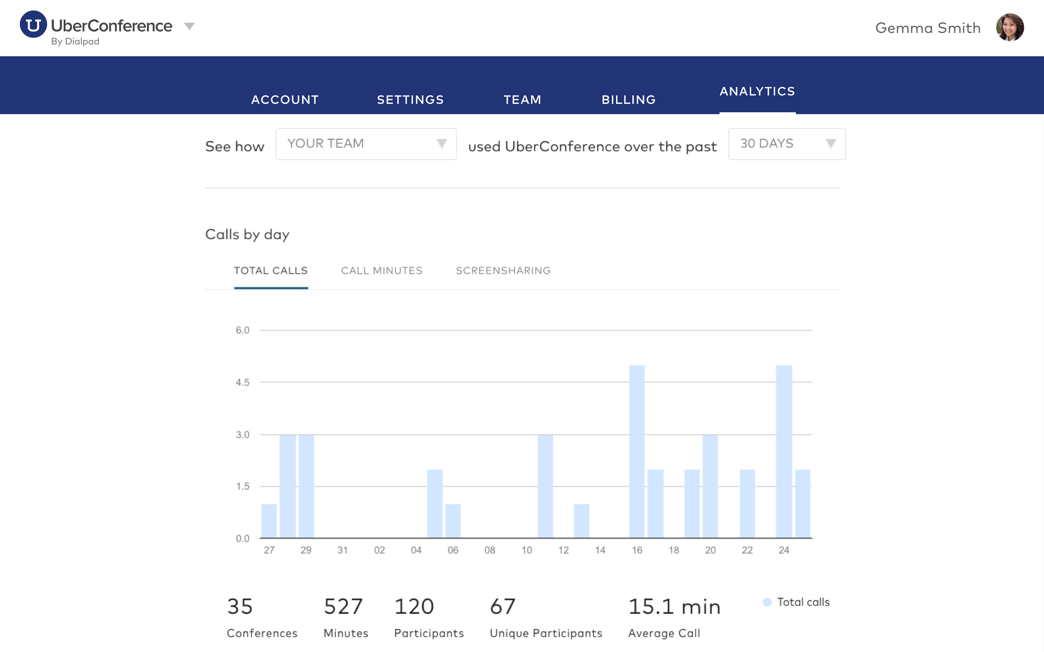Expand the arrow beside UberConference logo
Image resolution: width=1044 pixels, height=652 pixels.
click(x=189, y=27)
